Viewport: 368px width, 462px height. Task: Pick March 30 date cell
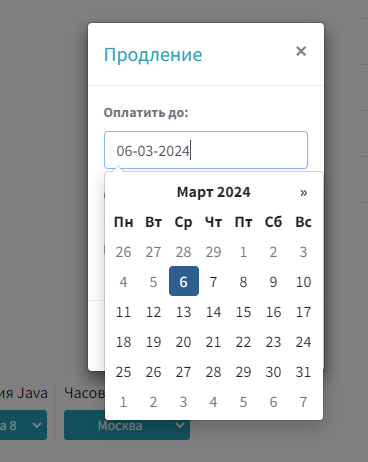point(273,372)
